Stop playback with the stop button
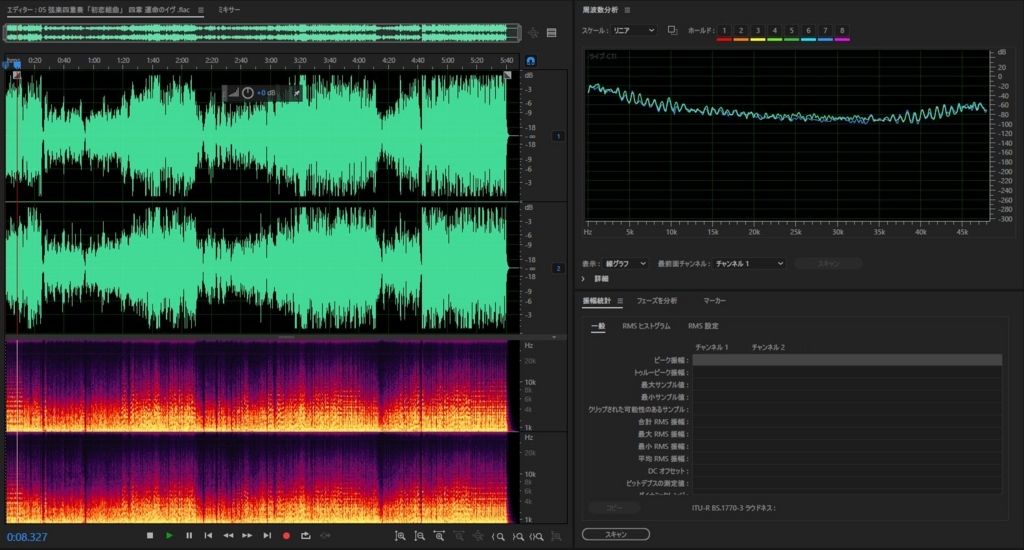1024x550 pixels. pos(150,536)
